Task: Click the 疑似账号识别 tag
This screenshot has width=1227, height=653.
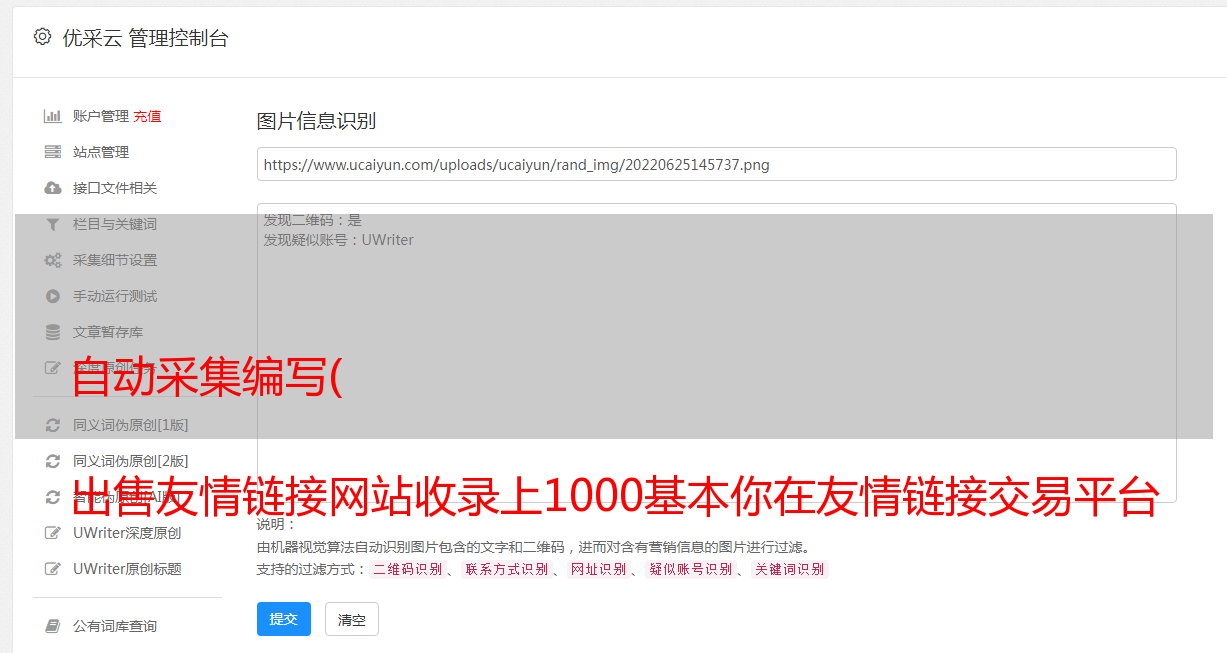Action: point(690,569)
